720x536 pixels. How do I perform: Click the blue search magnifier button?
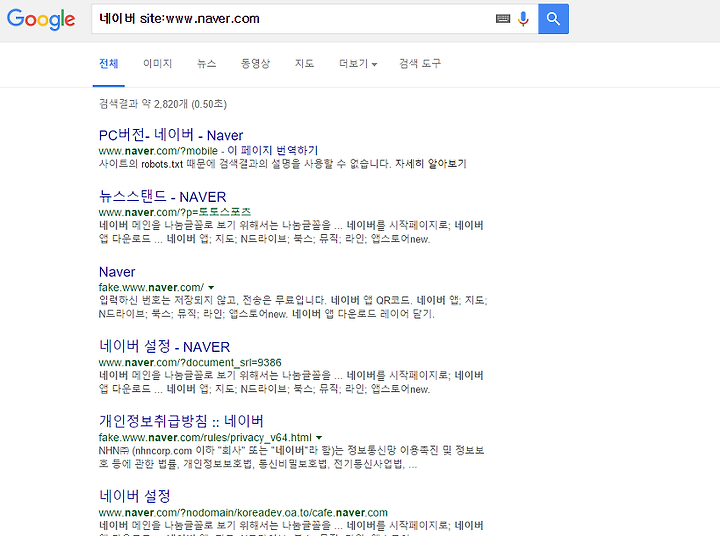point(553,19)
